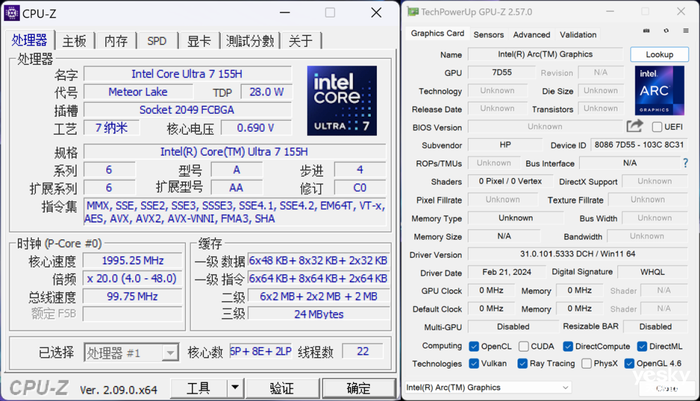Image resolution: width=700 pixels, height=401 pixels.
Task: Toggle the PhysX checkbox
Action: point(587,363)
